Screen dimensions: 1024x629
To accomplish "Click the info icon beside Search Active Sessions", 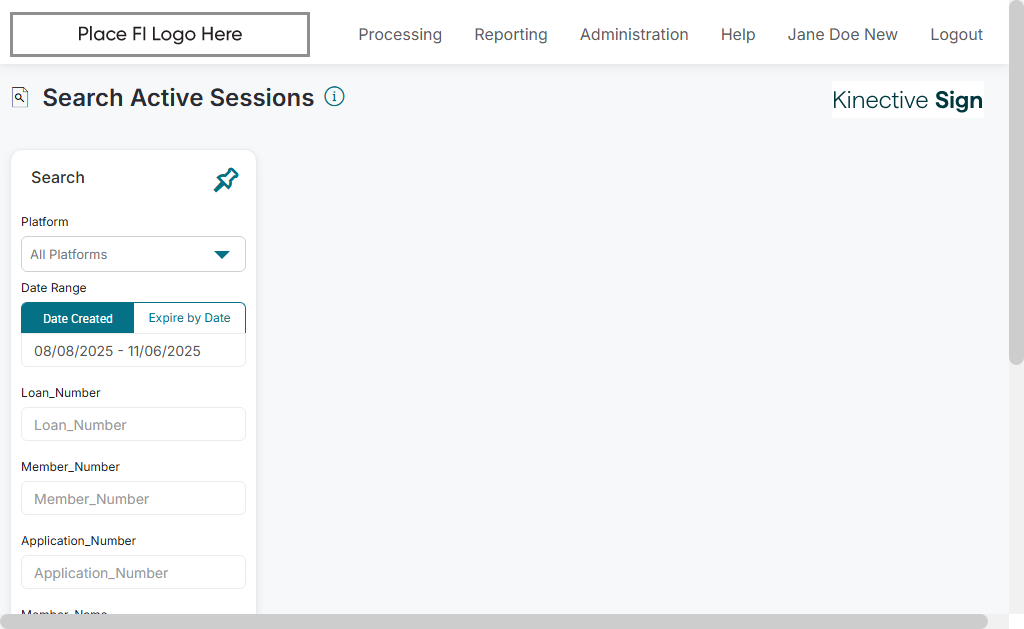I will [335, 97].
